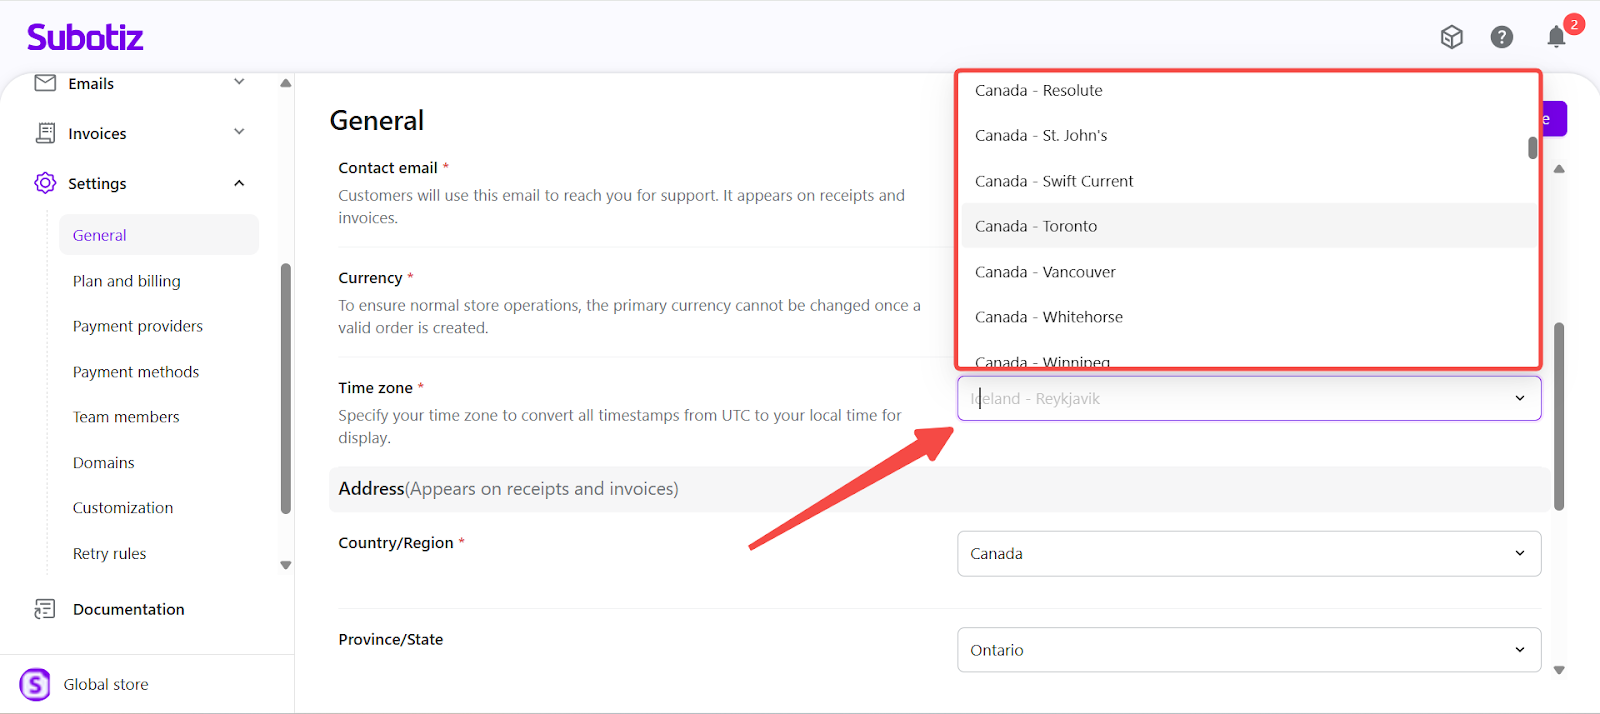Open Plan and billing settings
Viewport: 1600px width, 714px height.
[127, 281]
